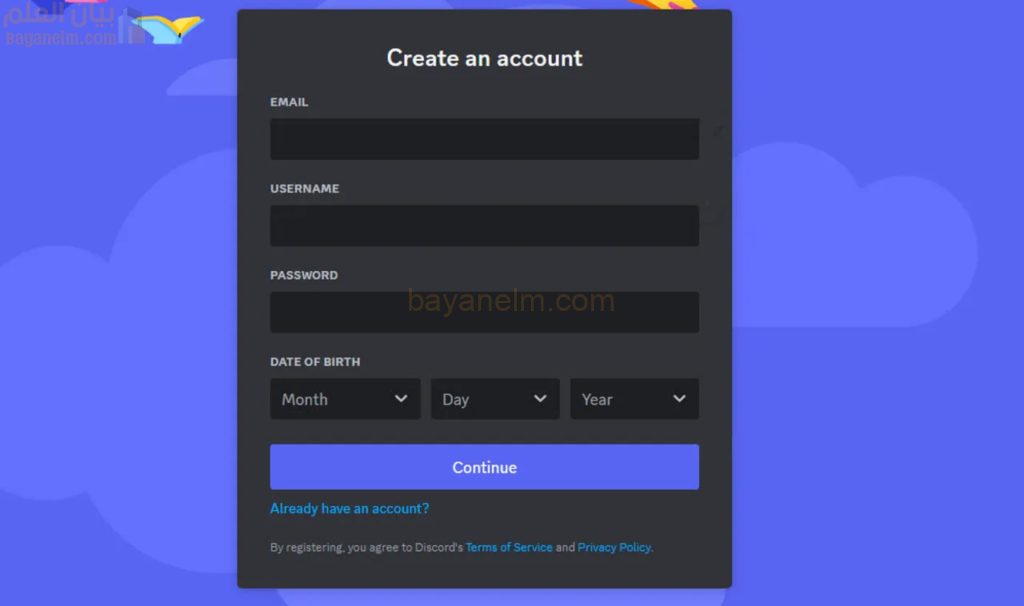Focus the Password input field
1024x606 pixels.
click(x=485, y=312)
